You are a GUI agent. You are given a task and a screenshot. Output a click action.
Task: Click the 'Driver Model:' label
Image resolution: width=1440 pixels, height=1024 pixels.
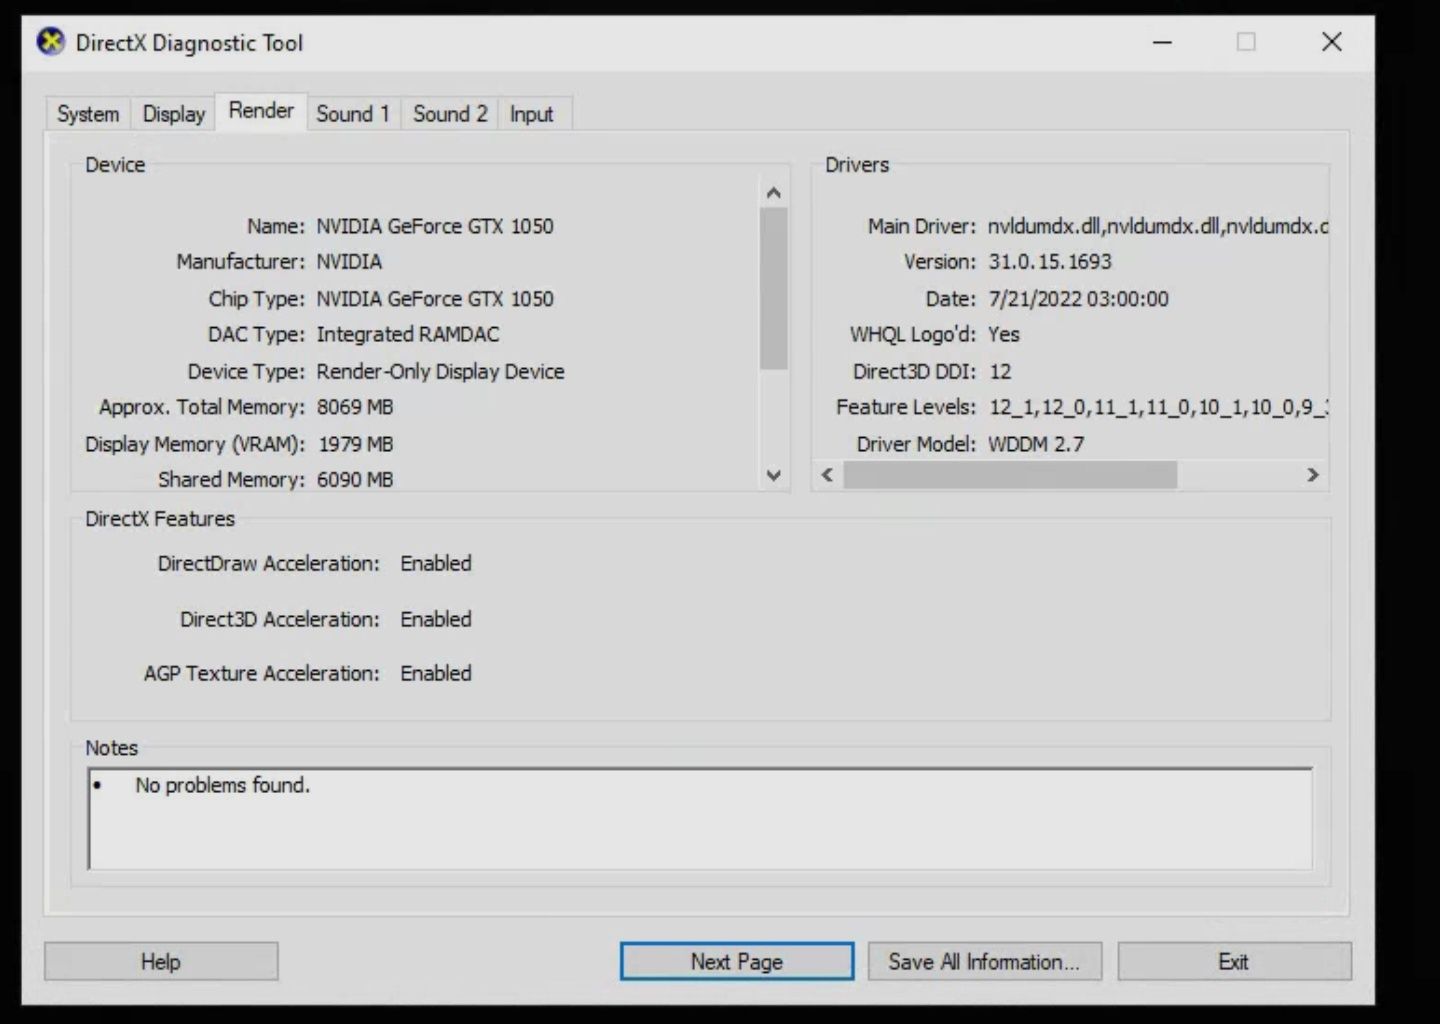coord(916,444)
